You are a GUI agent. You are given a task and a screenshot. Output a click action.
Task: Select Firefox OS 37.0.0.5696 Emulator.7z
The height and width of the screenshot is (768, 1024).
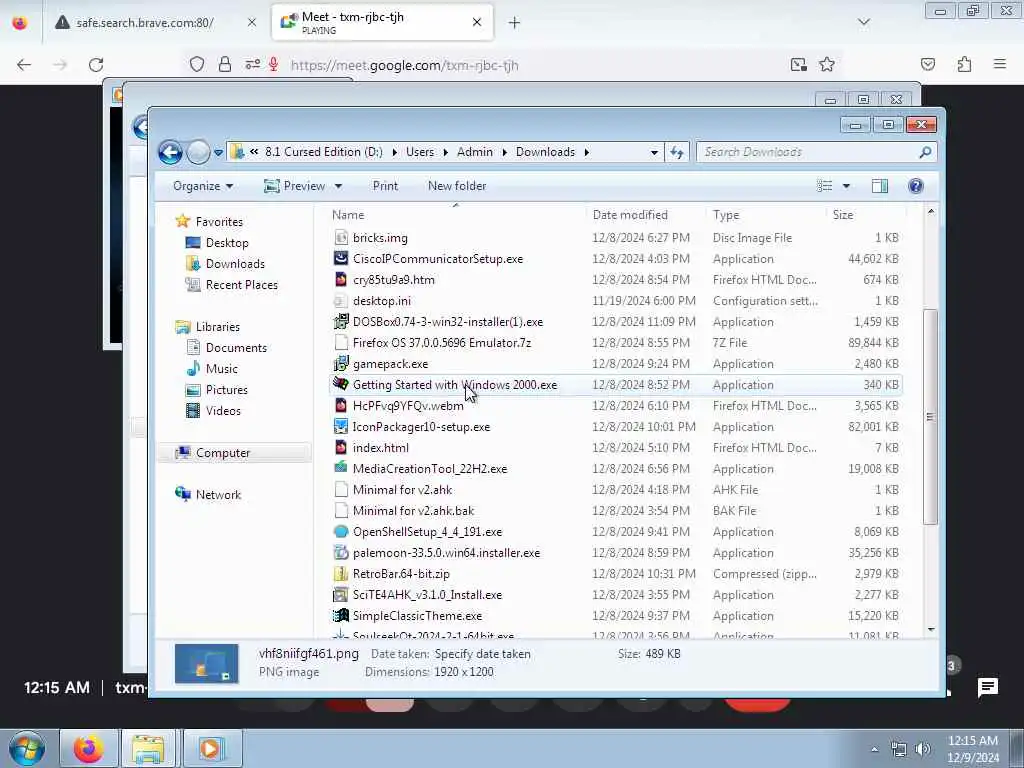point(441,343)
